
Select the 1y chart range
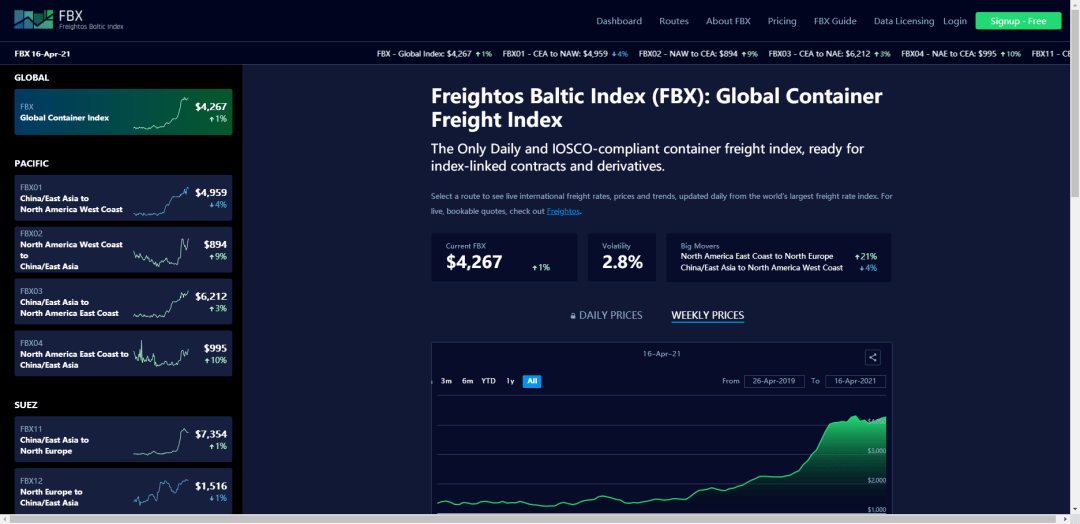[x=510, y=381]
